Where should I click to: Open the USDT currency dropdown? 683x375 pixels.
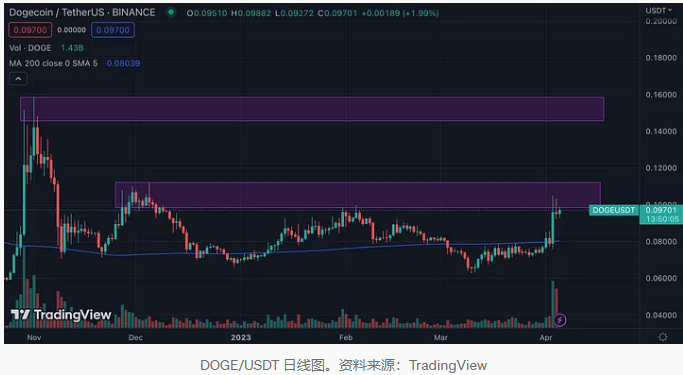pyautogui.click(x=659, y=10)
